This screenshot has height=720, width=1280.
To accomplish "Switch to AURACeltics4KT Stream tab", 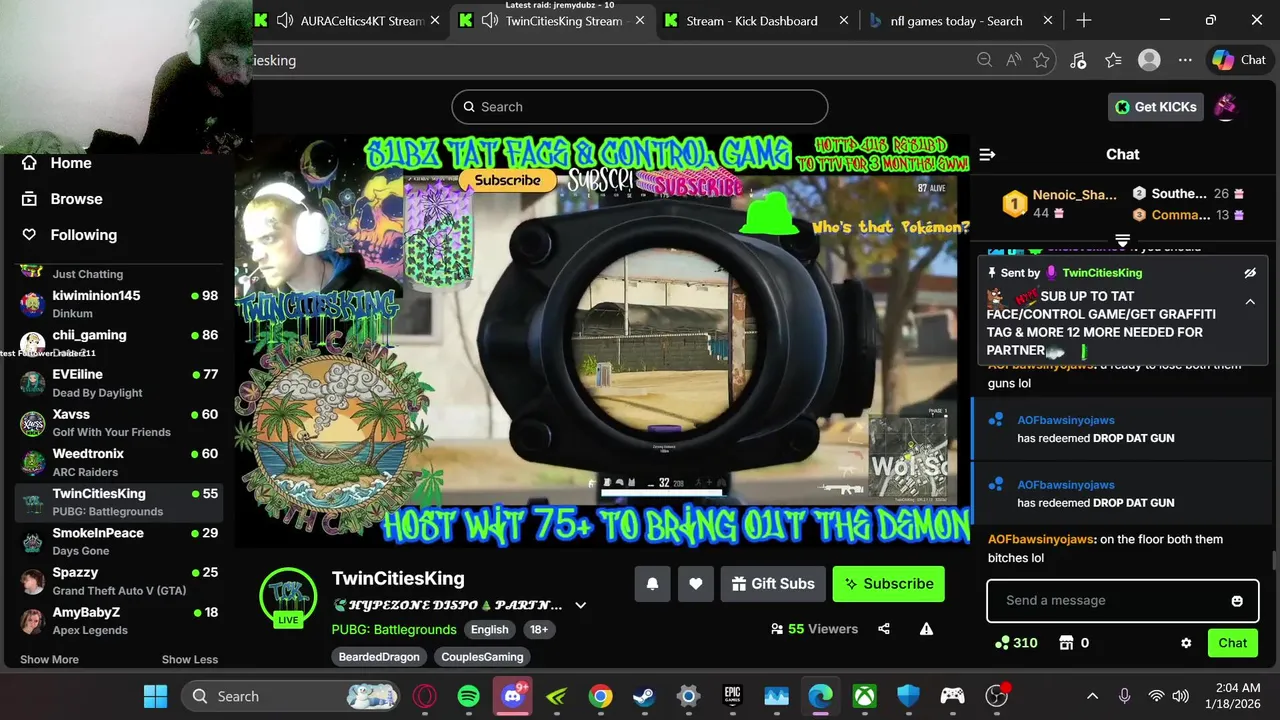I will point(350,20).
